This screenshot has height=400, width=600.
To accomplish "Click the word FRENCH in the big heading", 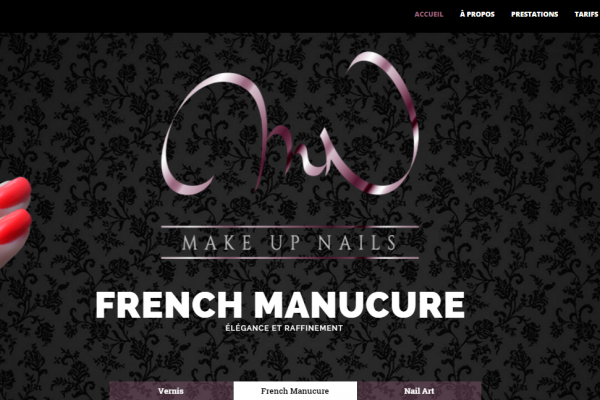I will pos(169,305).
